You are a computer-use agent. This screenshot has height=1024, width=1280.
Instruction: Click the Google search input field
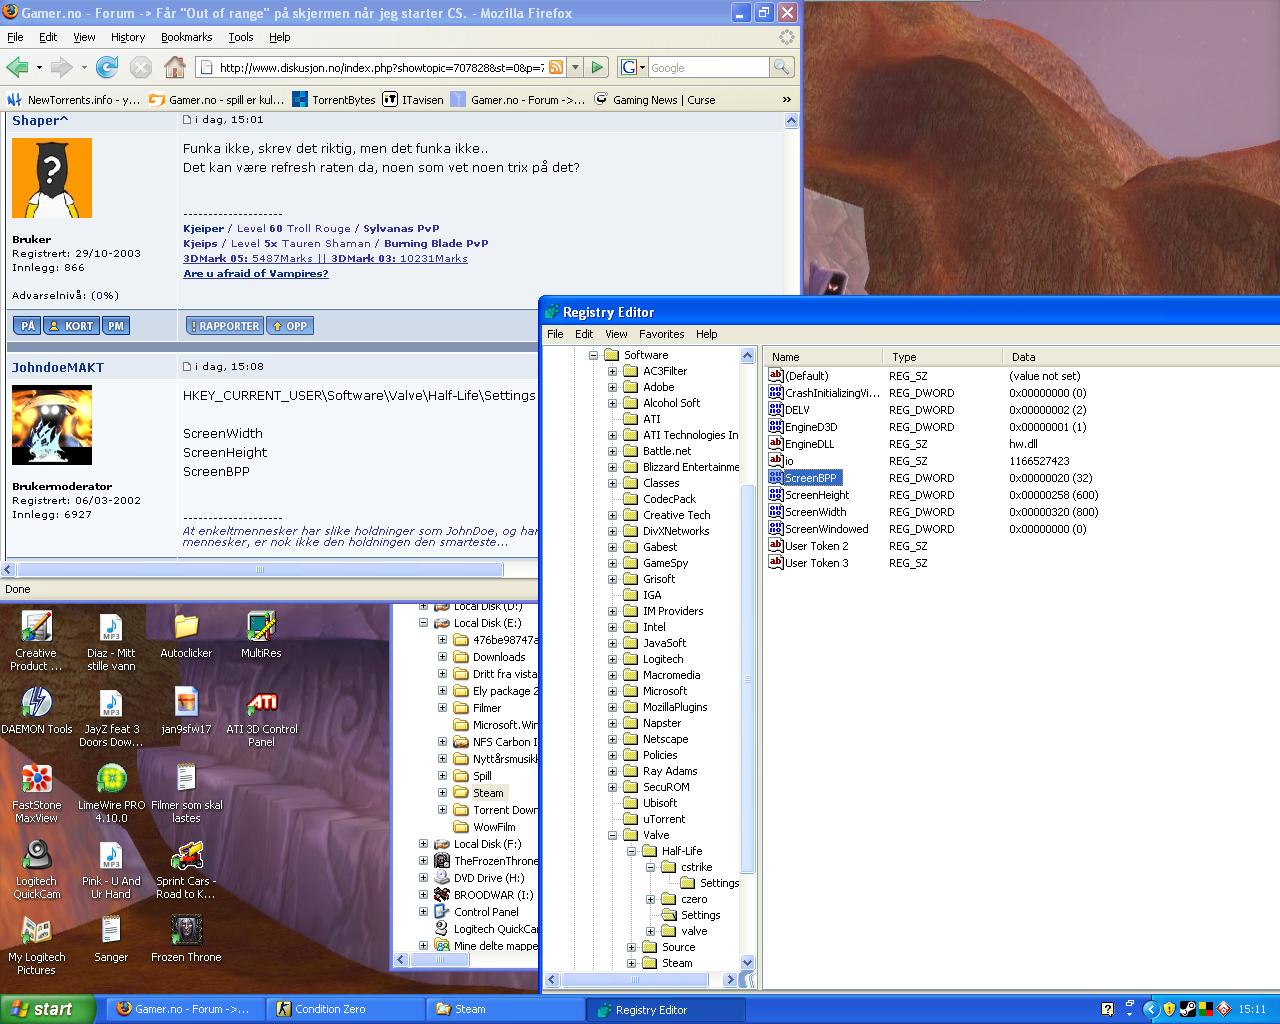click(708, 67)
